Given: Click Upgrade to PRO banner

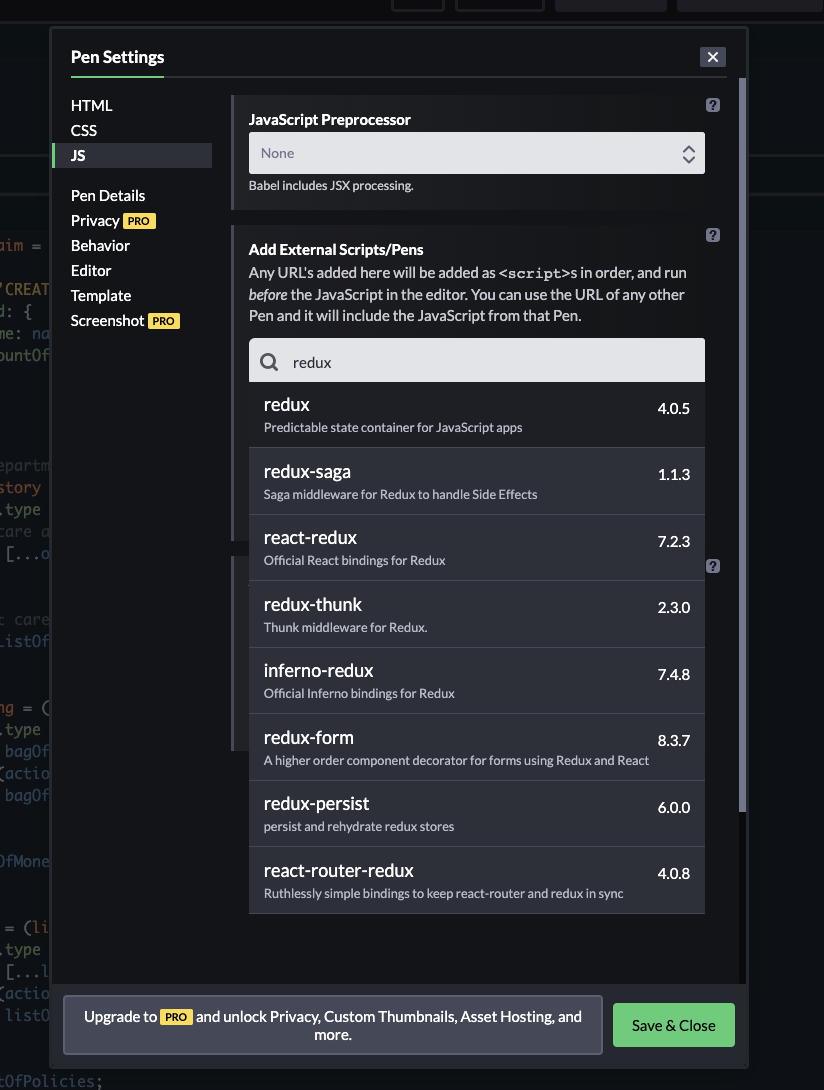Looking at the screenshot, I should click(332, 1025).
